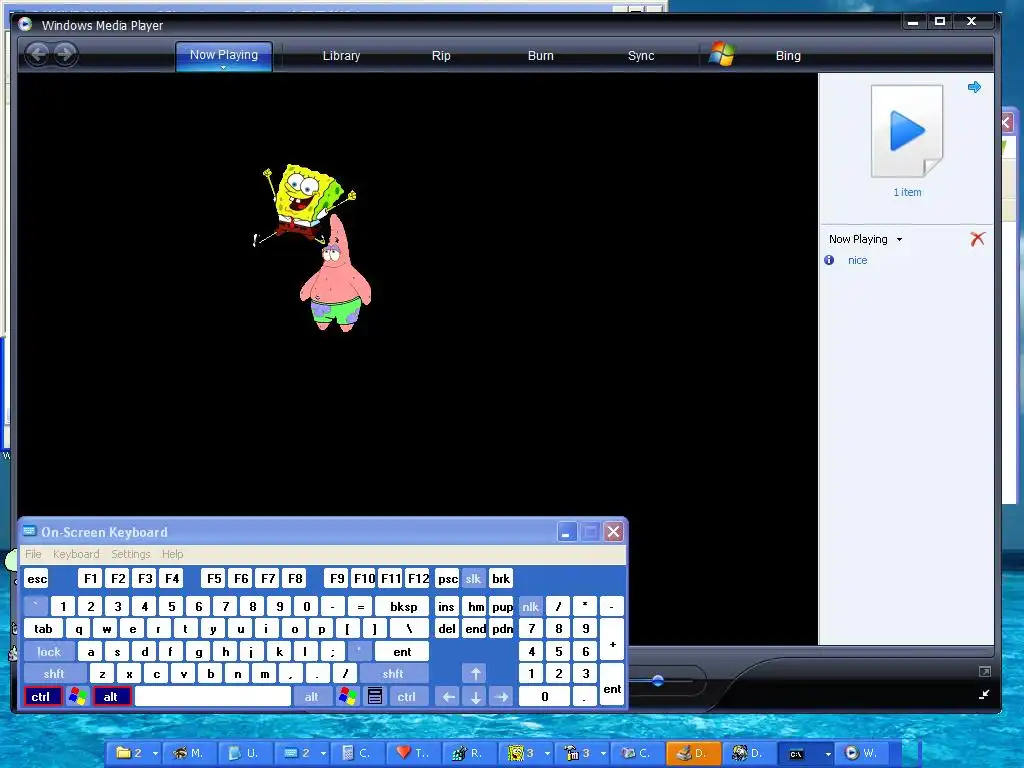Switch to the Rip tab

click(441, 56)
